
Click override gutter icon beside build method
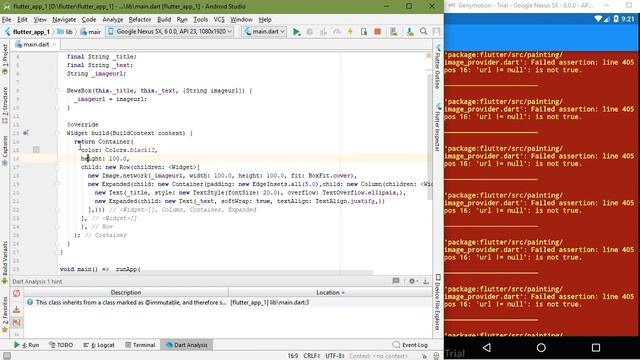[26, 133]
